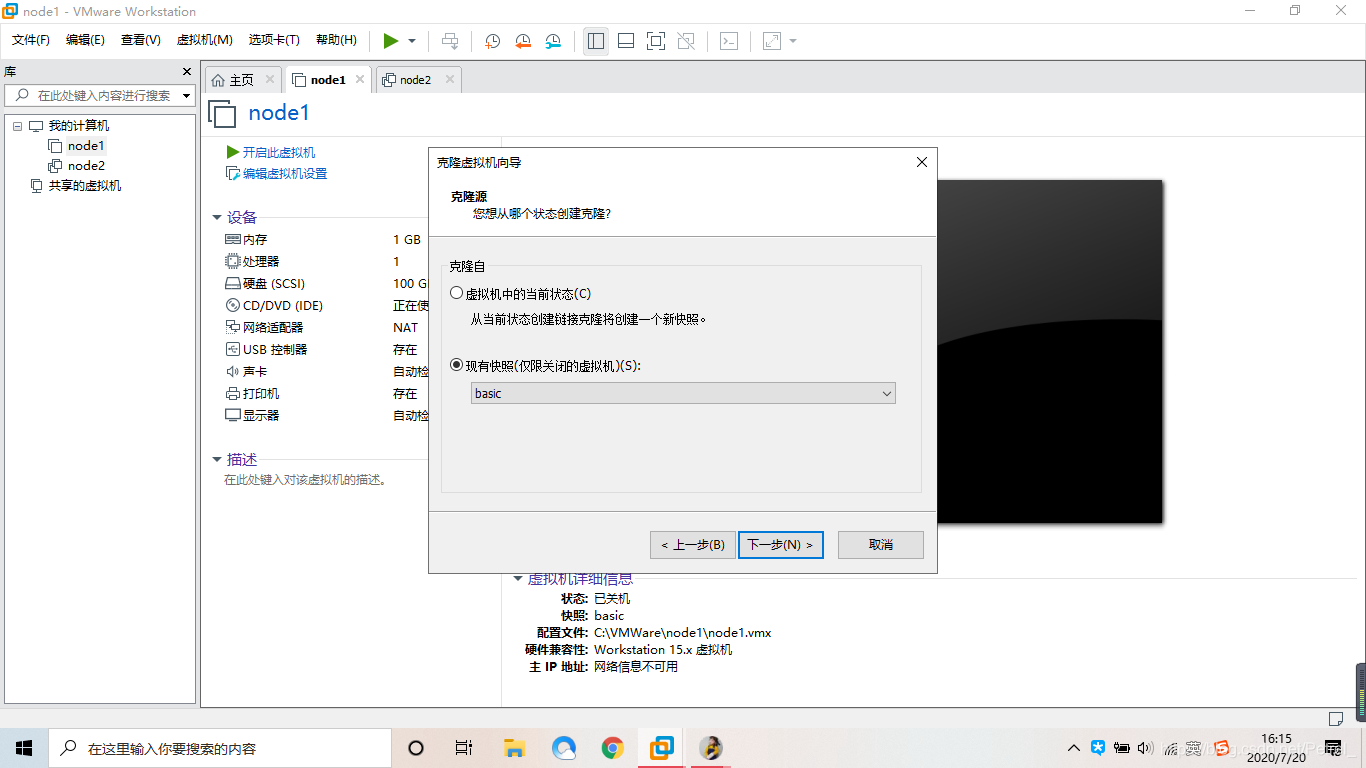Select node2 in the library tree

tap(86, 166)
